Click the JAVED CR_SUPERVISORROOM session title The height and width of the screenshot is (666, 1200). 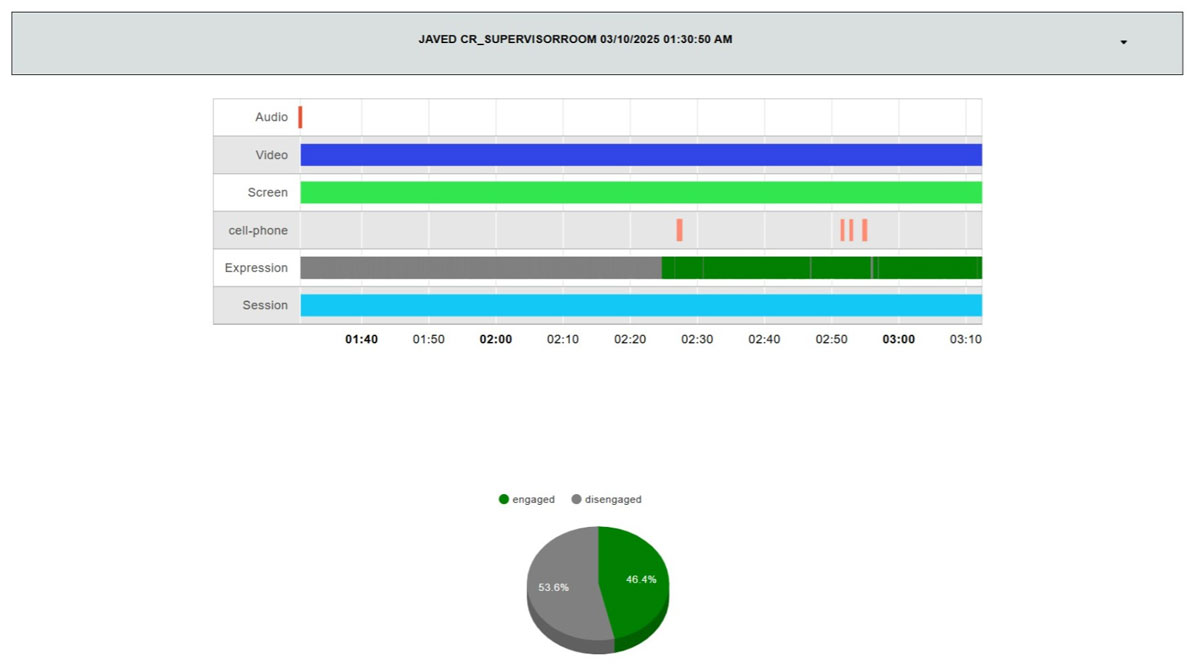click(x=575, y=40)
